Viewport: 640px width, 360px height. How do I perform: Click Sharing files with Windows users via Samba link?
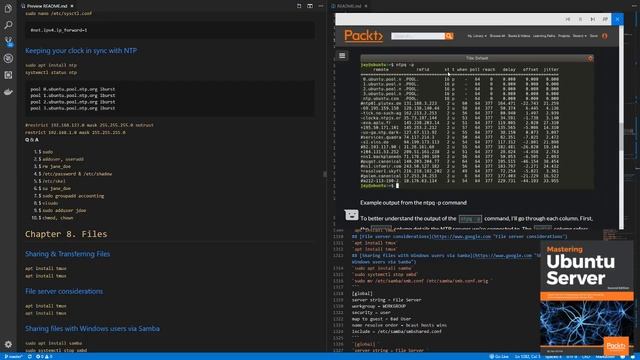(92, 329)
